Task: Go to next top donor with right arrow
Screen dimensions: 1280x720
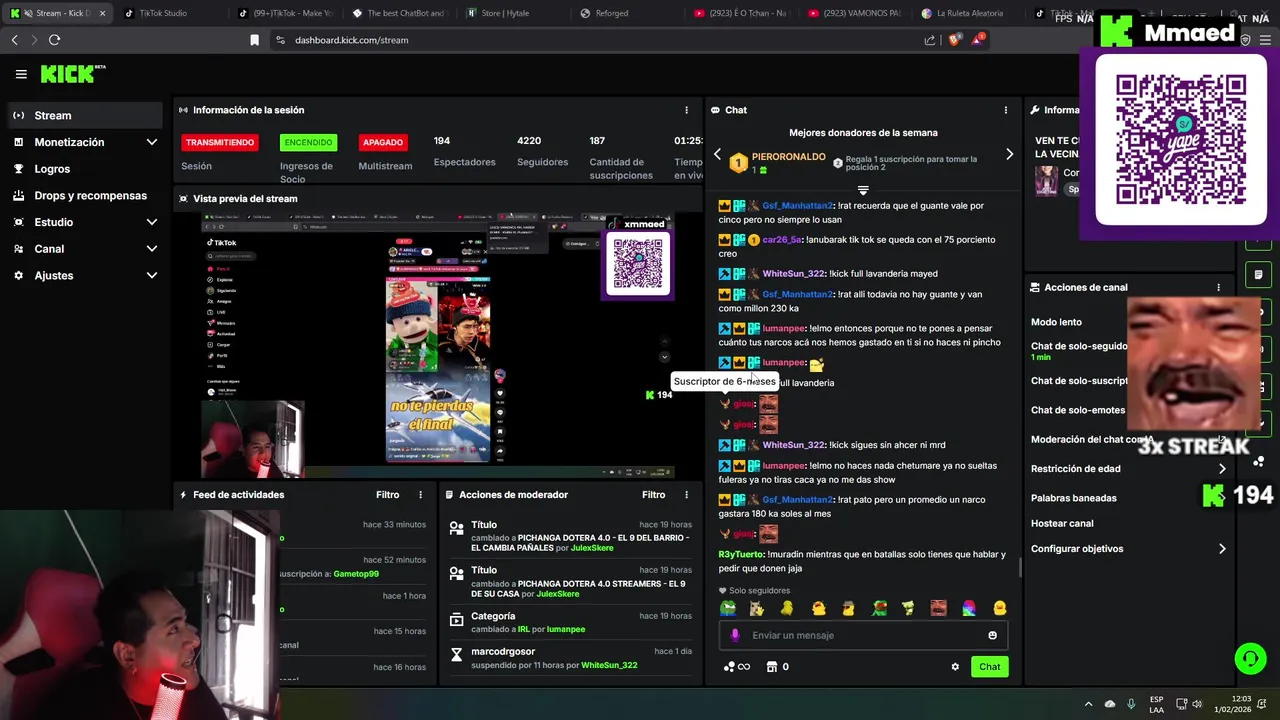Action: (x=1009, y=155)
